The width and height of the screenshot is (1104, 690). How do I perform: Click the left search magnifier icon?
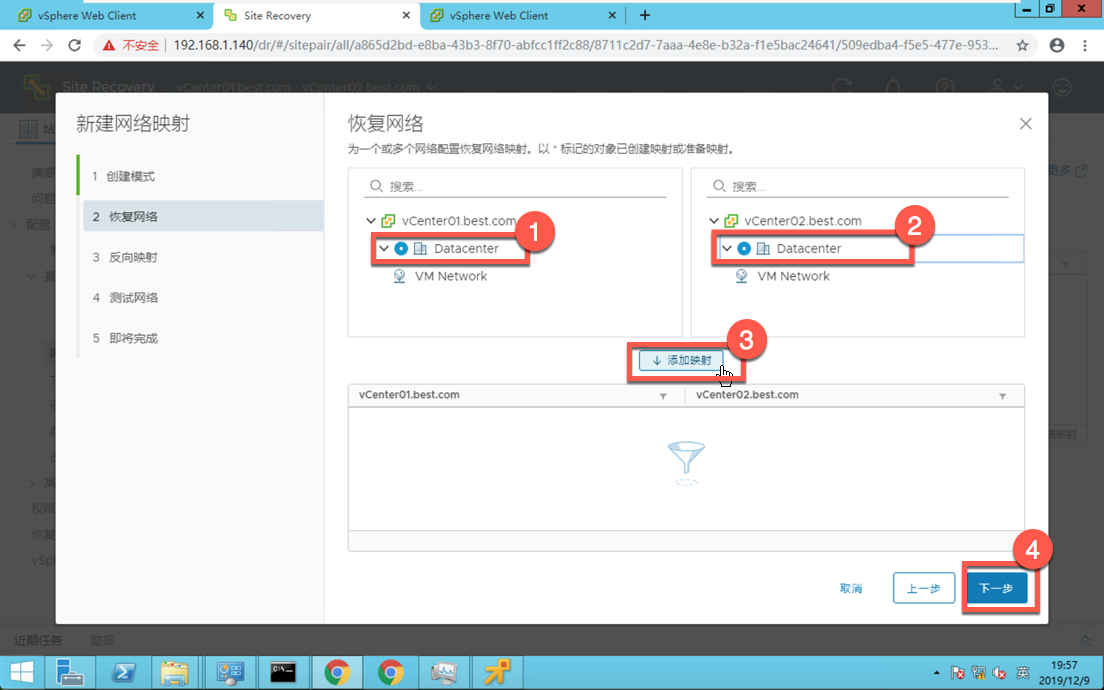click(x=377, y=186)
